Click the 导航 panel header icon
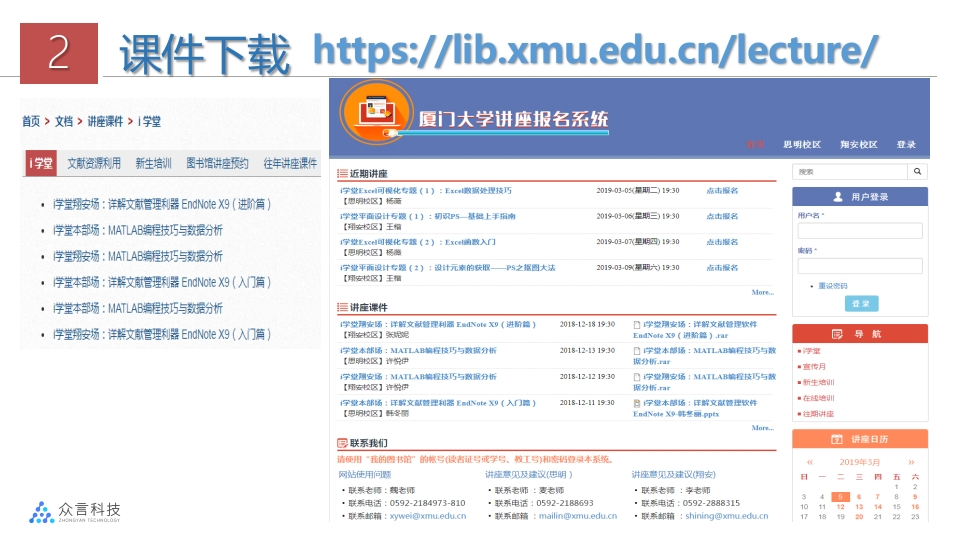960x540 pixels. coord(837,334)
